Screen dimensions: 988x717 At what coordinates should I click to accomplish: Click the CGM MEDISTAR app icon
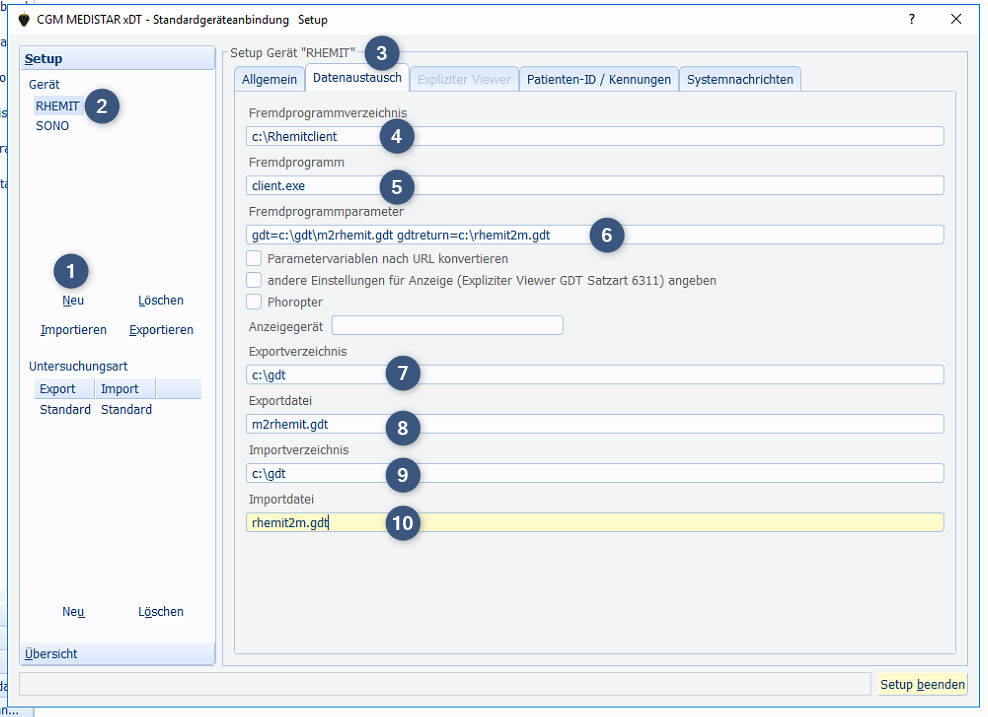click(24, 20)
